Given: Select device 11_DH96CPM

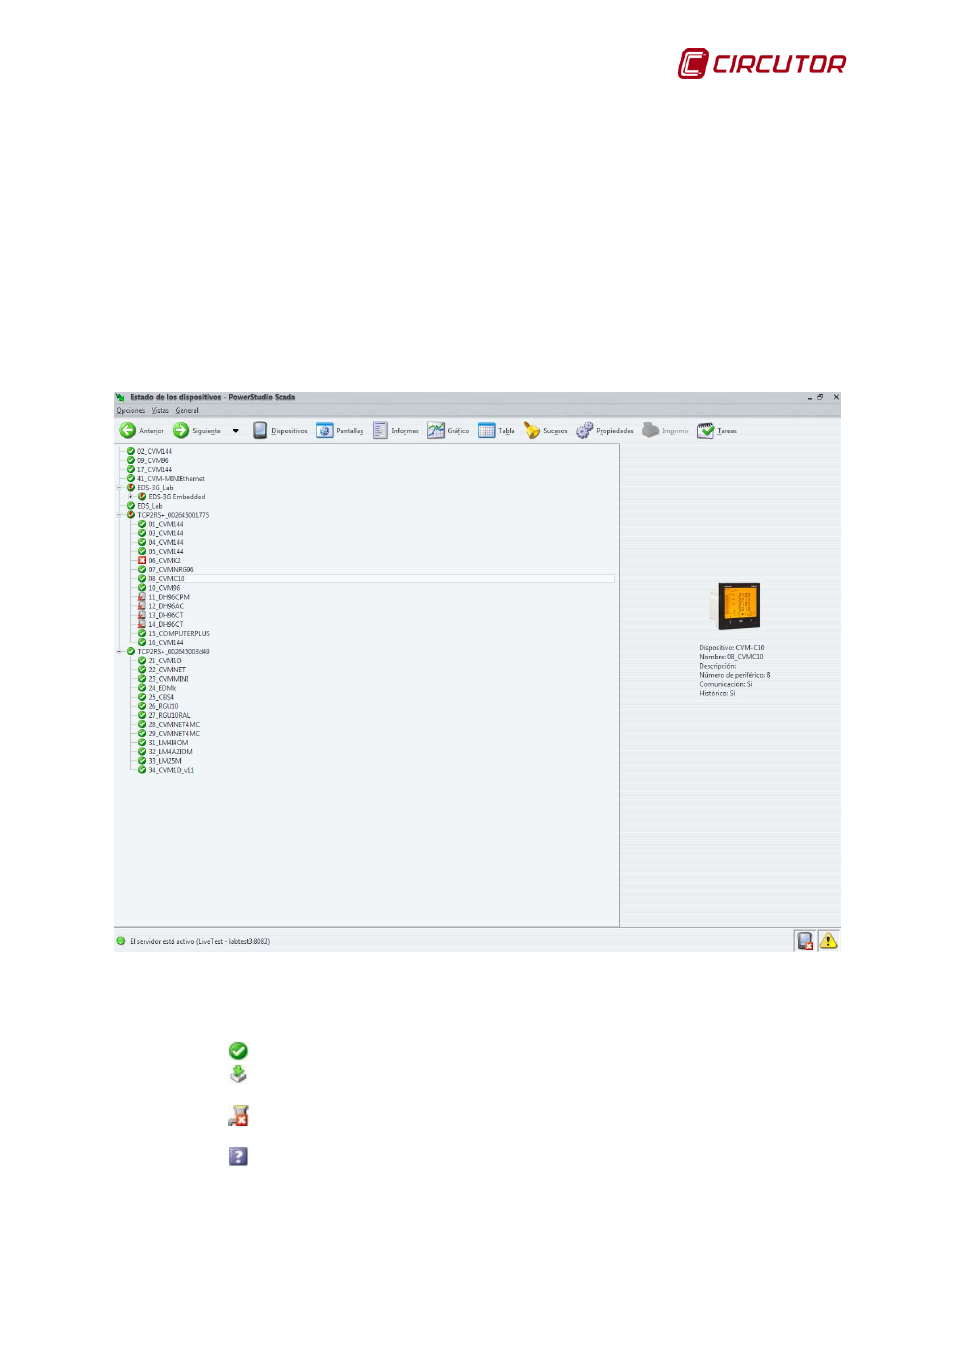Looking at the screenshot, I should [168, 597].
